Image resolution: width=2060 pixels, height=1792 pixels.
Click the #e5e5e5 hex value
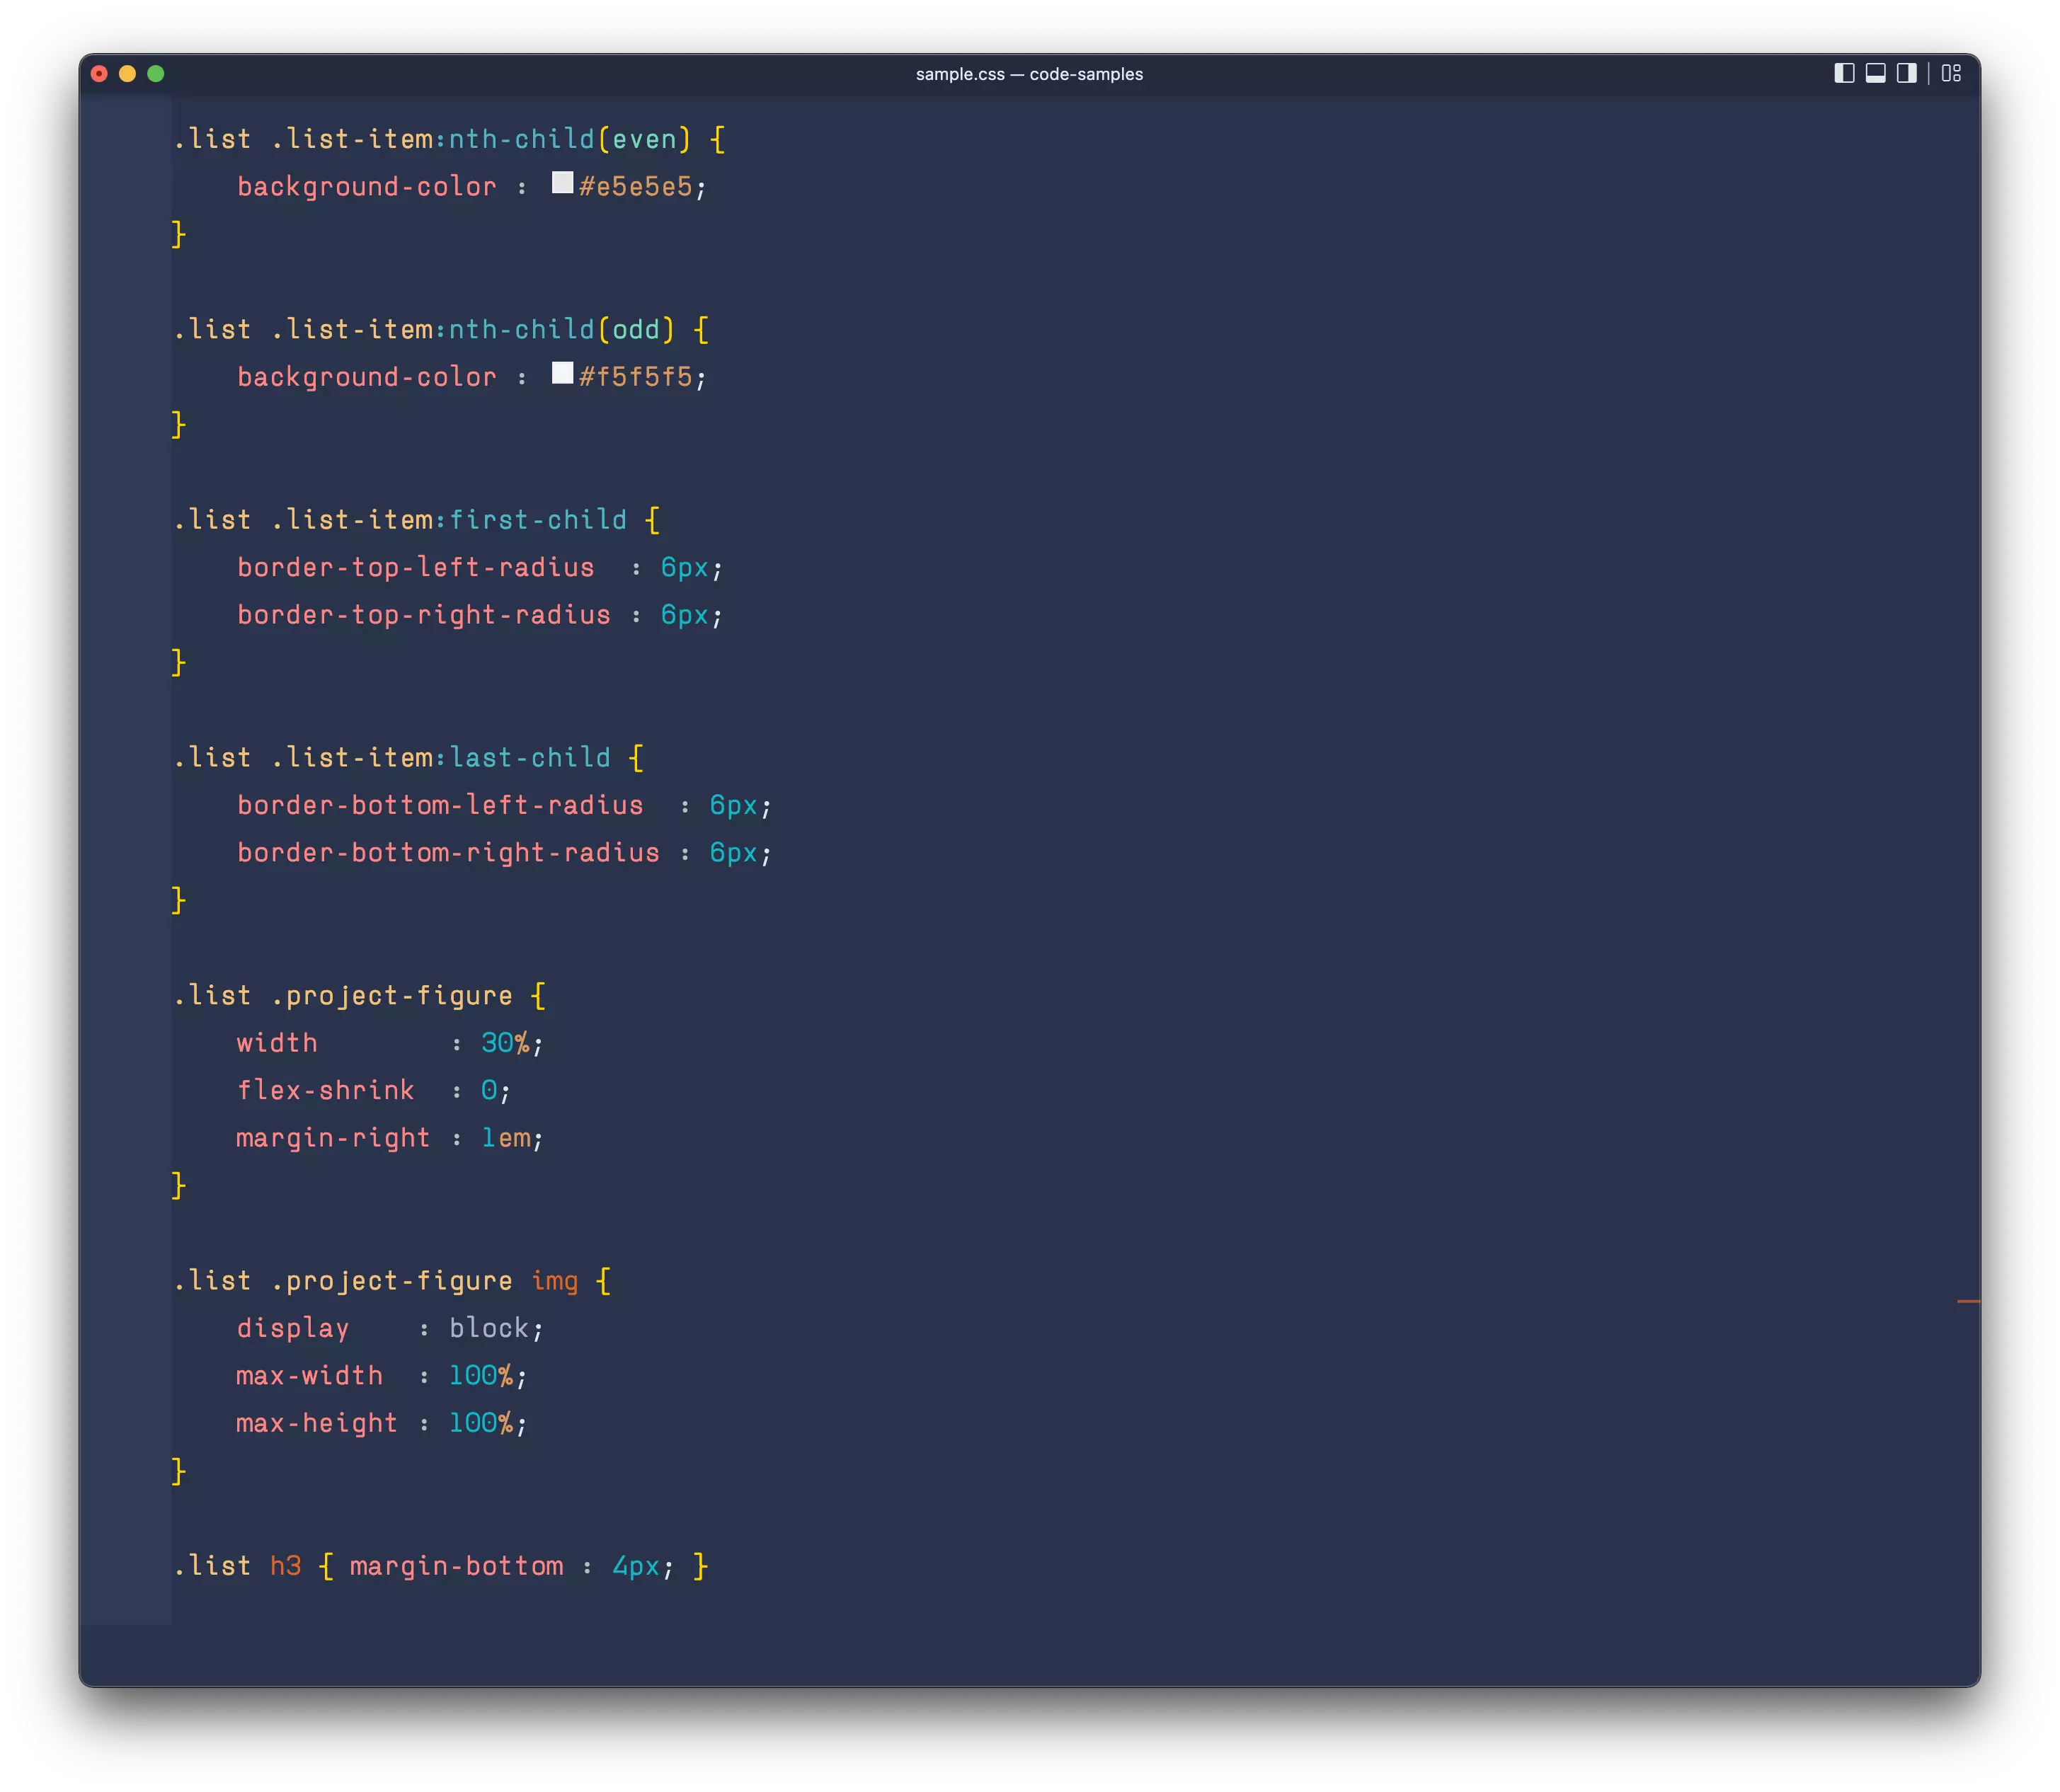pyautogui.click(x=636, y=187)
